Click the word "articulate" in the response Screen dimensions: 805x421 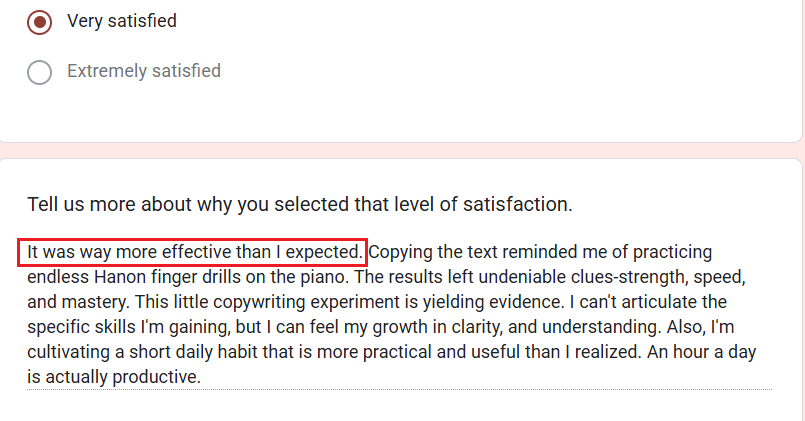coord(673,301)
